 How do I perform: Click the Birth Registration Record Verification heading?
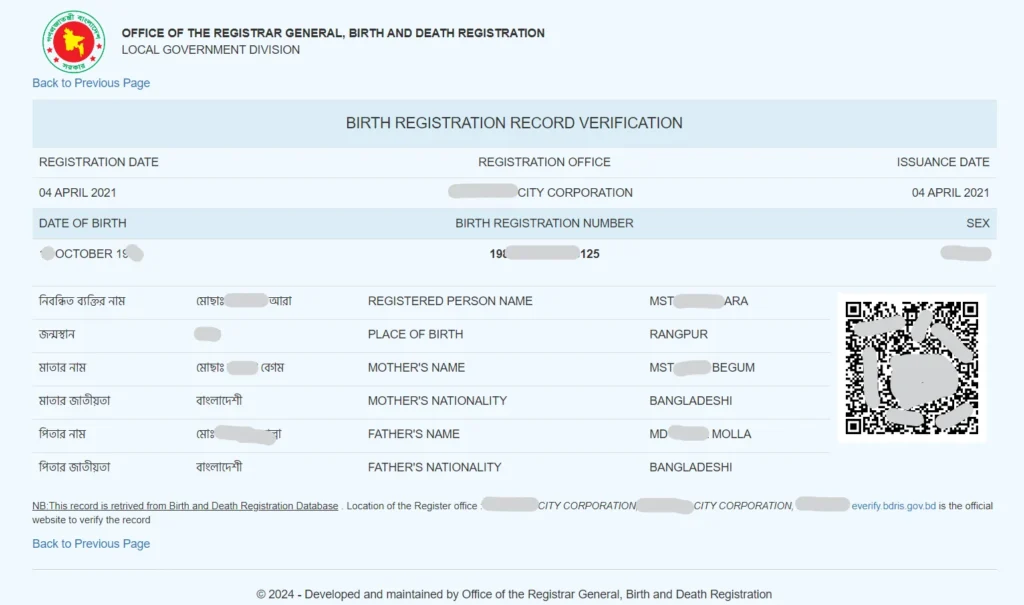514,123
